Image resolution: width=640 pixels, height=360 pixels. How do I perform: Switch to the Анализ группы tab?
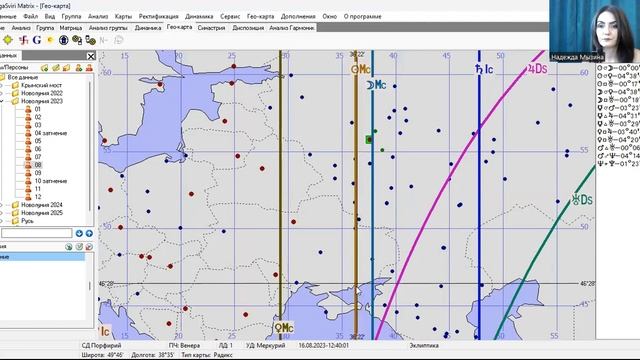click(108, 28)
